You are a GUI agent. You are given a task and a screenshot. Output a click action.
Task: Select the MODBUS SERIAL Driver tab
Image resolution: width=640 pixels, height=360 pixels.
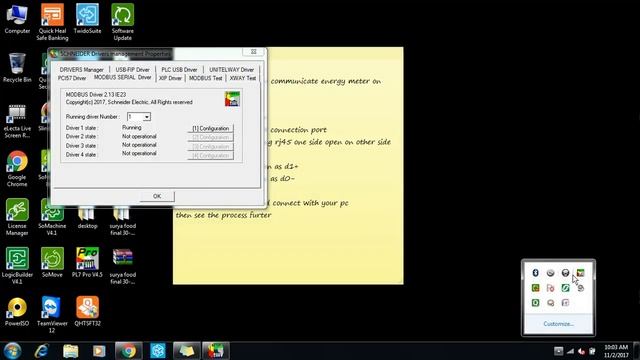pos(122,77)
